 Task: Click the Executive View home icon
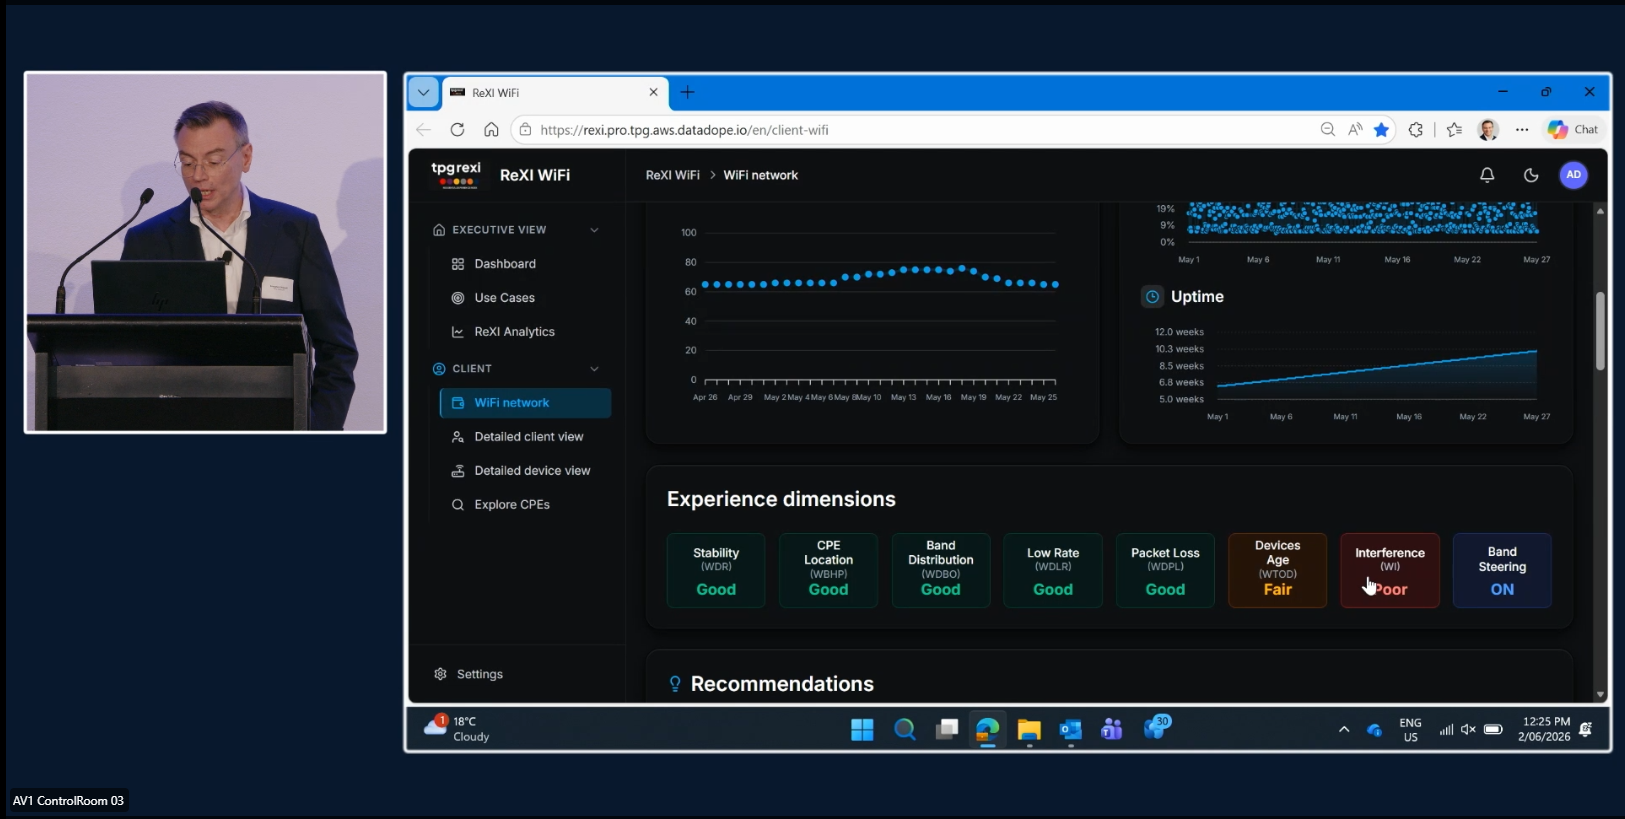(439, 230)
